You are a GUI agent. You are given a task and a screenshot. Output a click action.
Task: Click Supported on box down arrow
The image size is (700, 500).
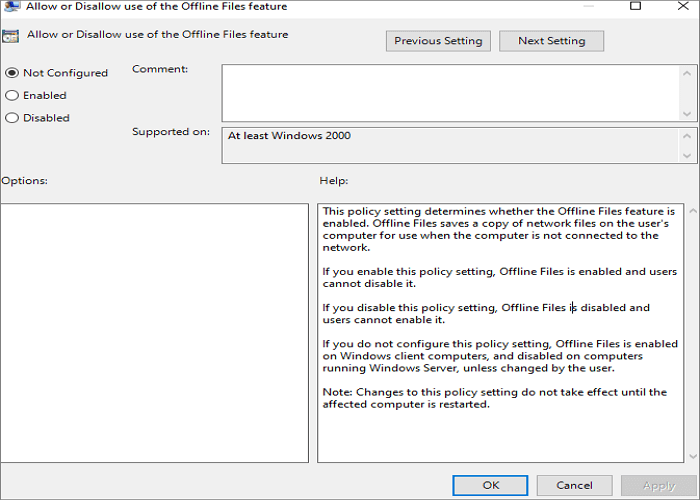click(x=687, y=155)
